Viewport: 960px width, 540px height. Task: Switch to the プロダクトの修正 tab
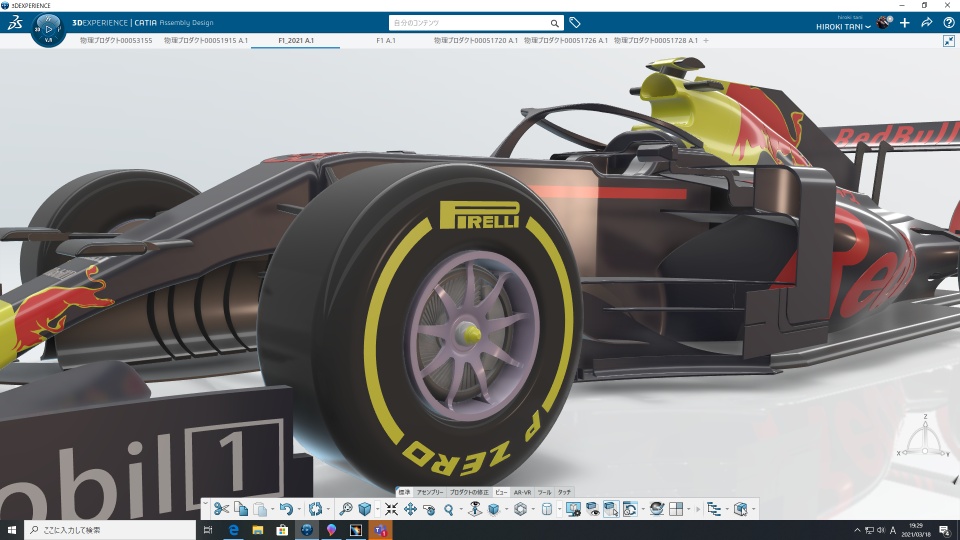pos(469,492)
